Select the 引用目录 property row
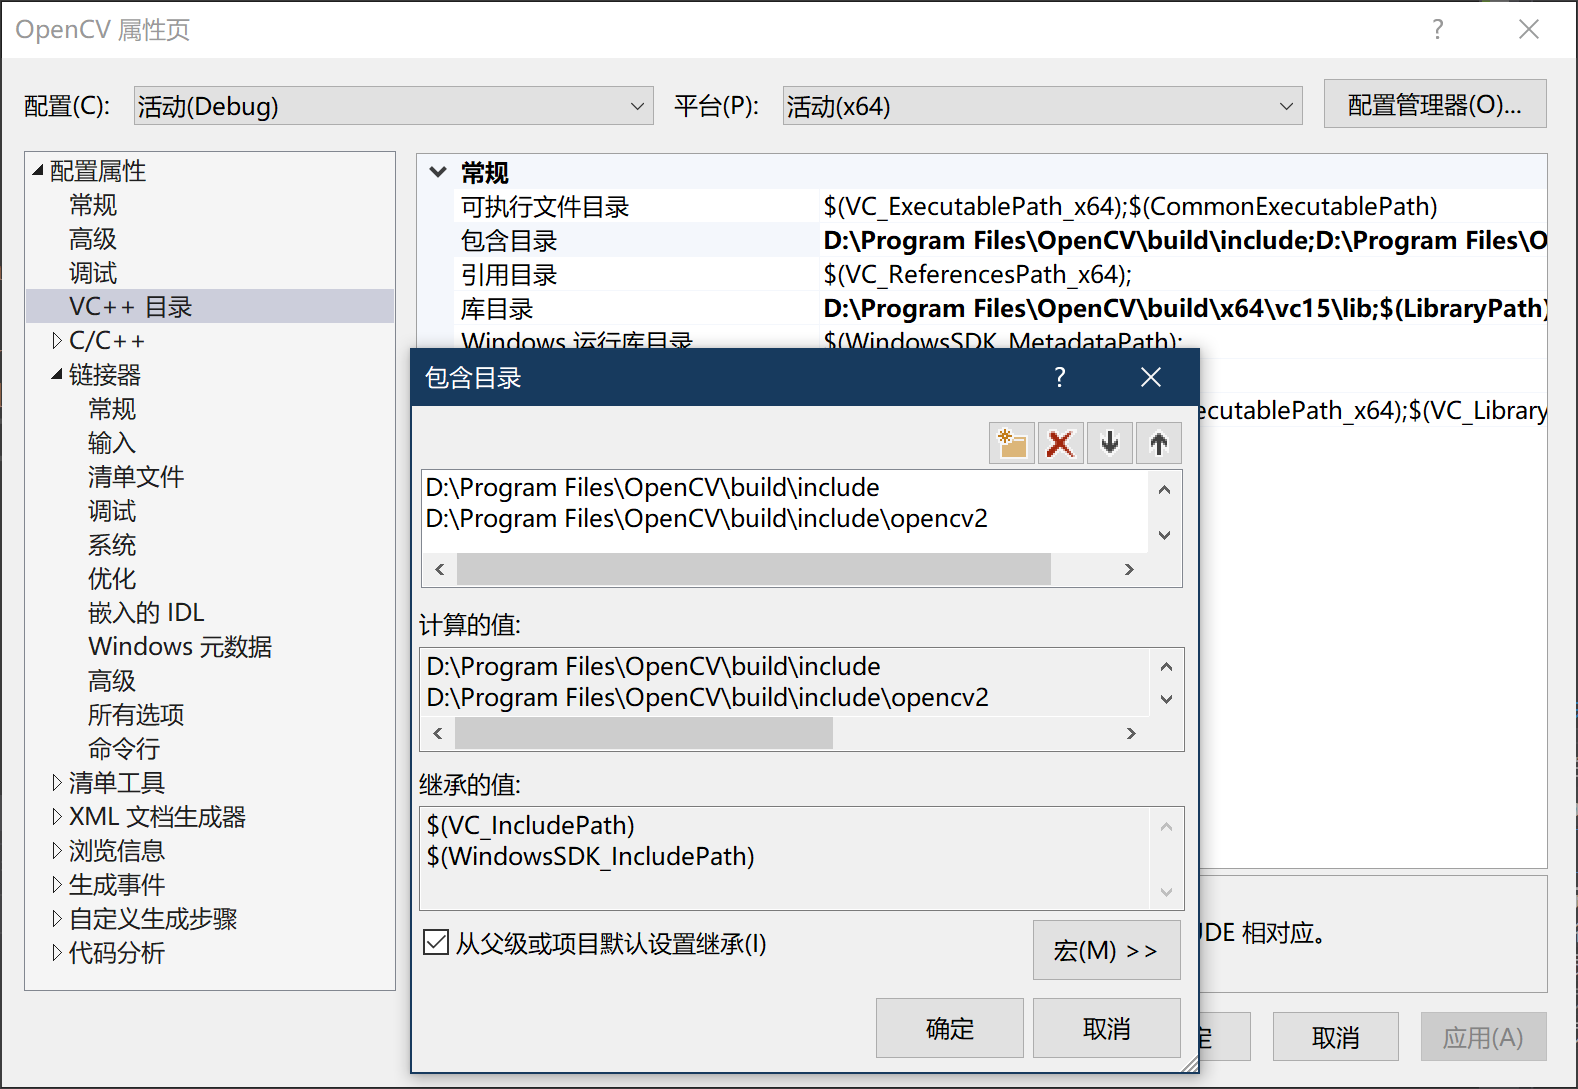The height and width of the screenshot is (1089, 1578). 1000,275
